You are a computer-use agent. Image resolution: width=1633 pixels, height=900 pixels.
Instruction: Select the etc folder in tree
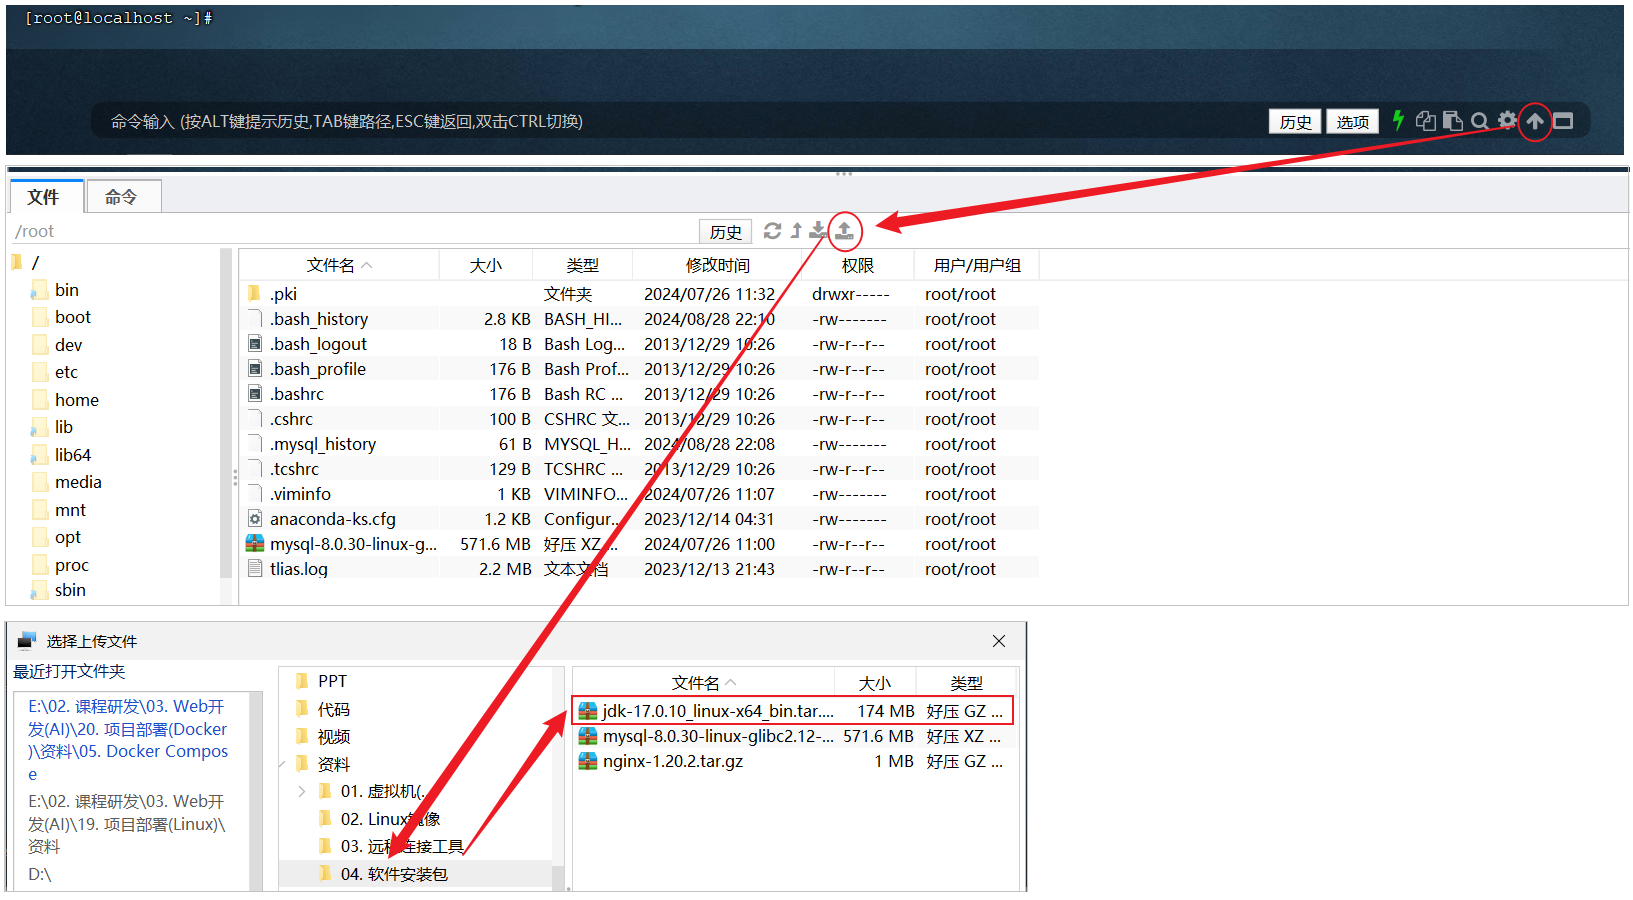pos(66,372)
